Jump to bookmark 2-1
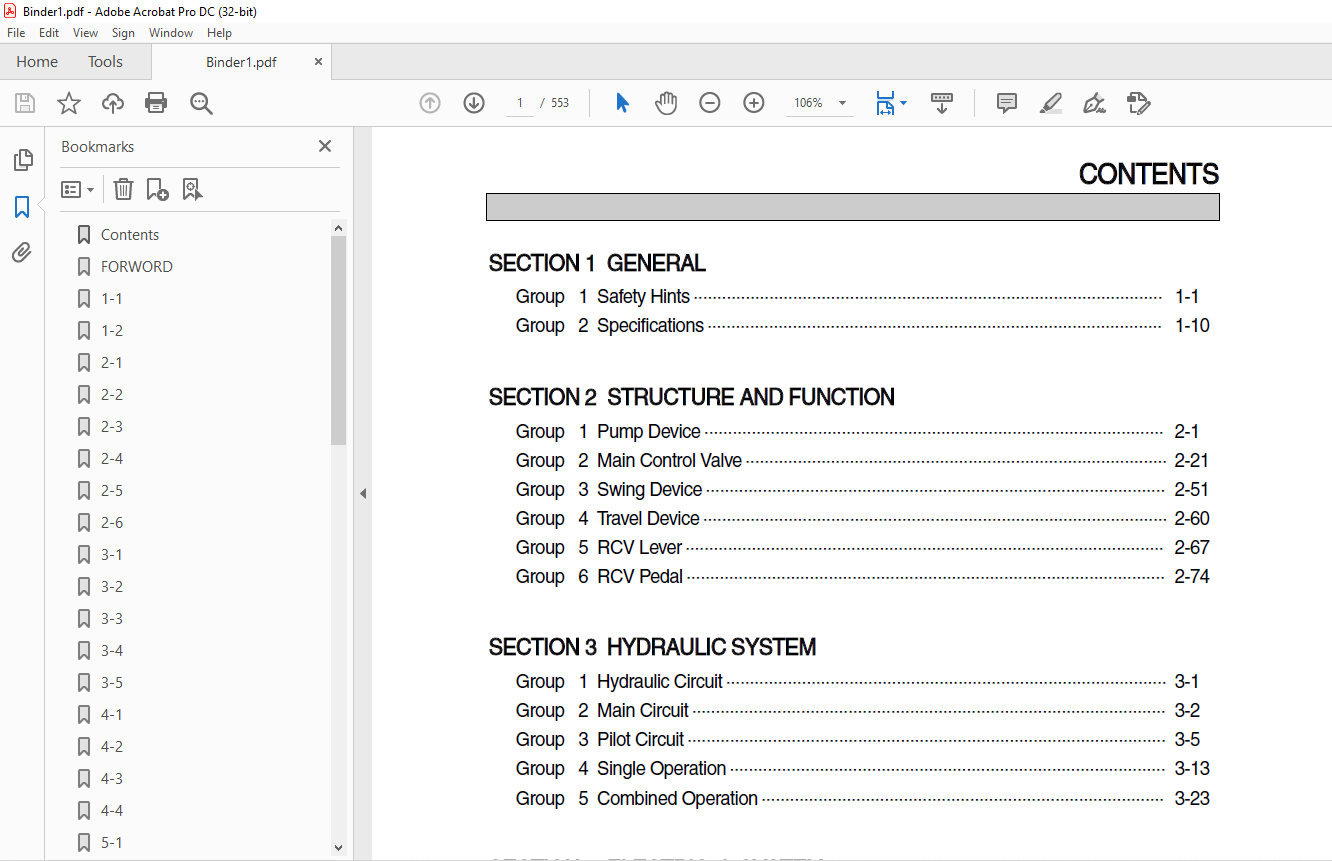The image size is (1332, 861). click(112, 363)
